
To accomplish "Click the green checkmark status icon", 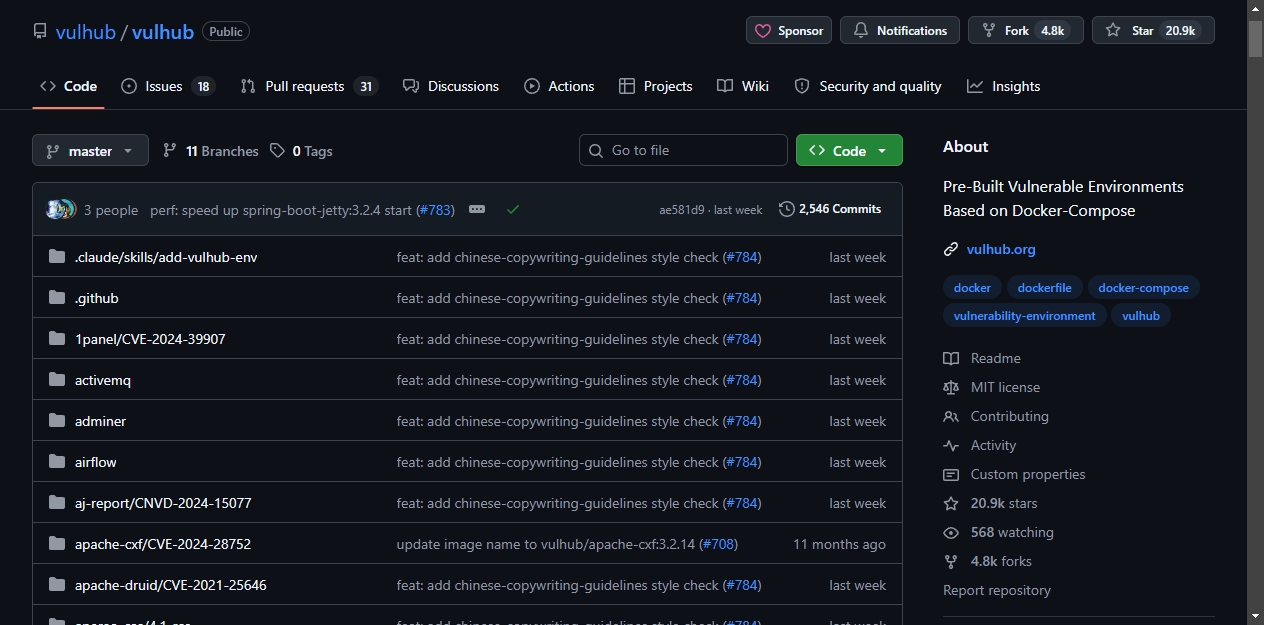I will click(x=513, y=209).
